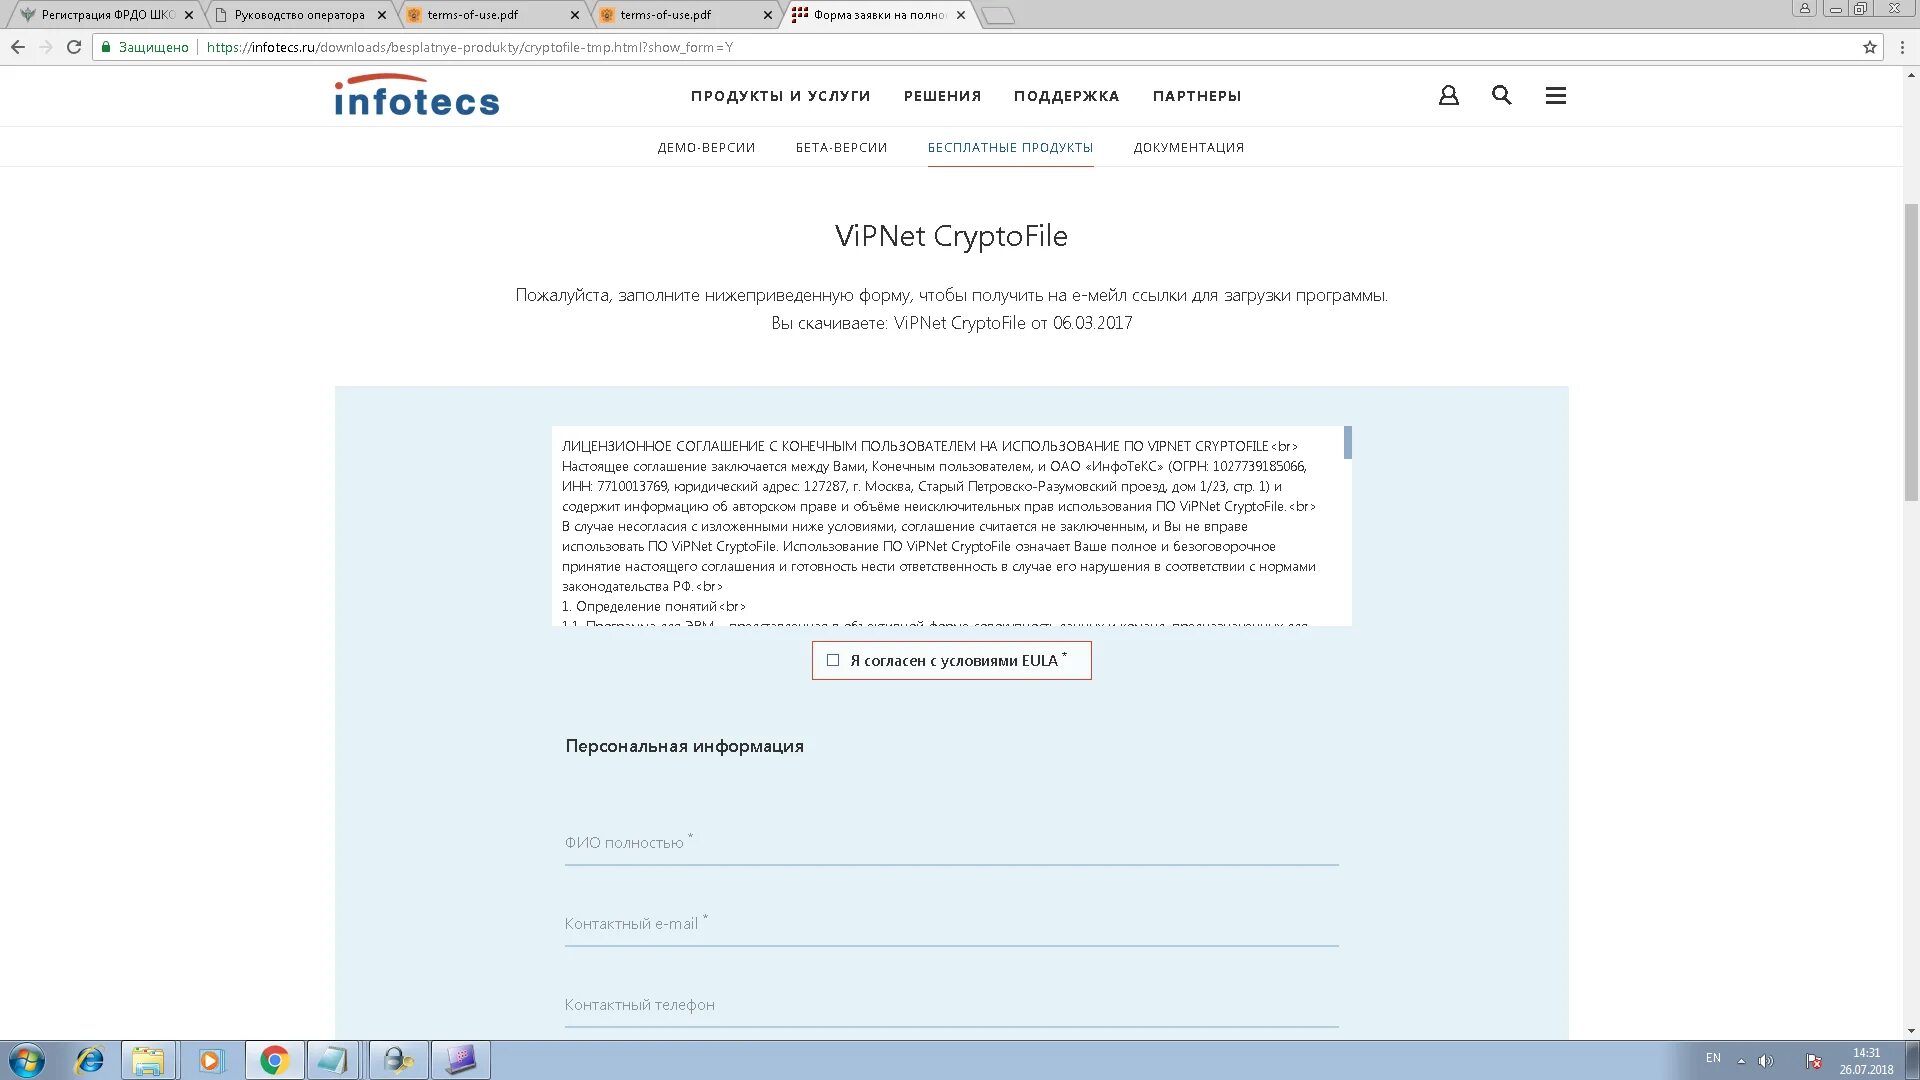Enable the EULA agreement checkbox
The width and height of the screenshot is (1920, 1080).
pyautogui.click(x=832, y=661)
